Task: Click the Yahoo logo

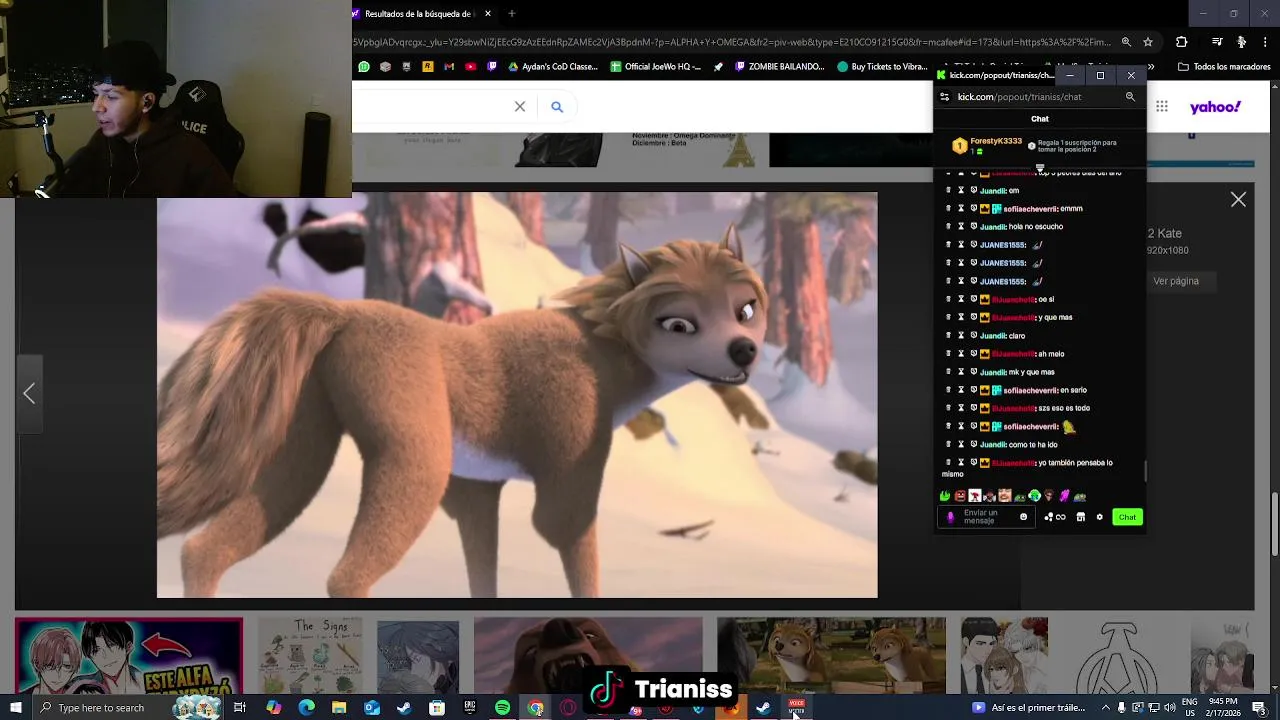Action: pos(1215,107)
